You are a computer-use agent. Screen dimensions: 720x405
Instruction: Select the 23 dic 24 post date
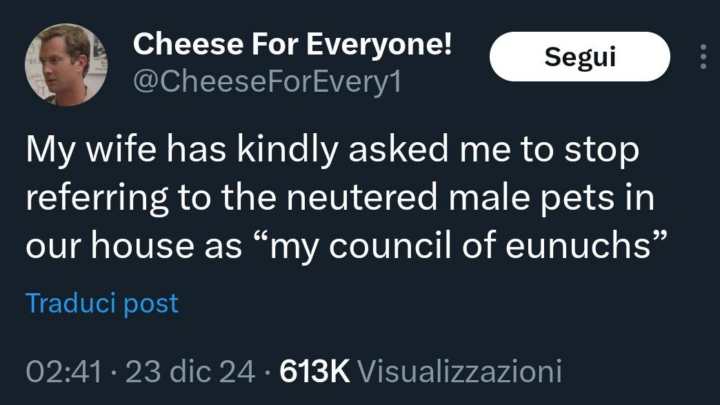186,372
